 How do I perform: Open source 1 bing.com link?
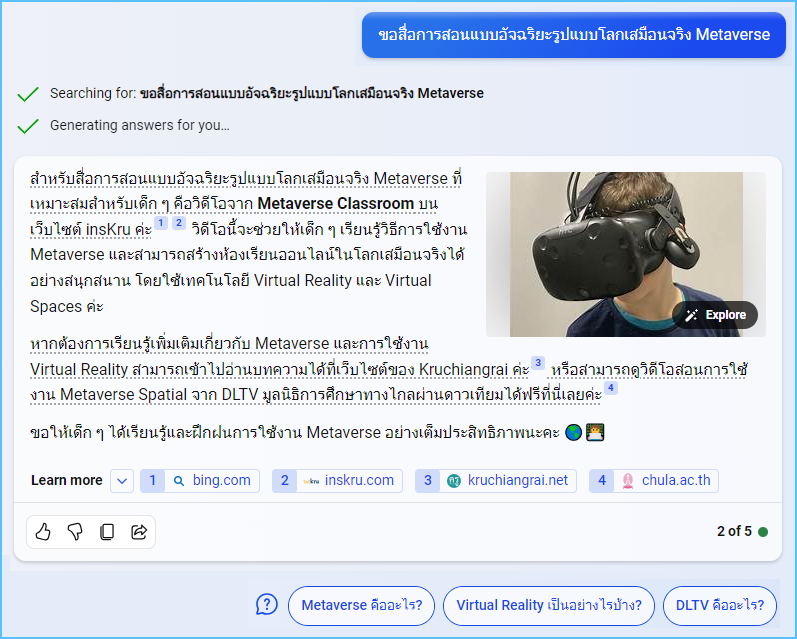click(x=200, y=481)
